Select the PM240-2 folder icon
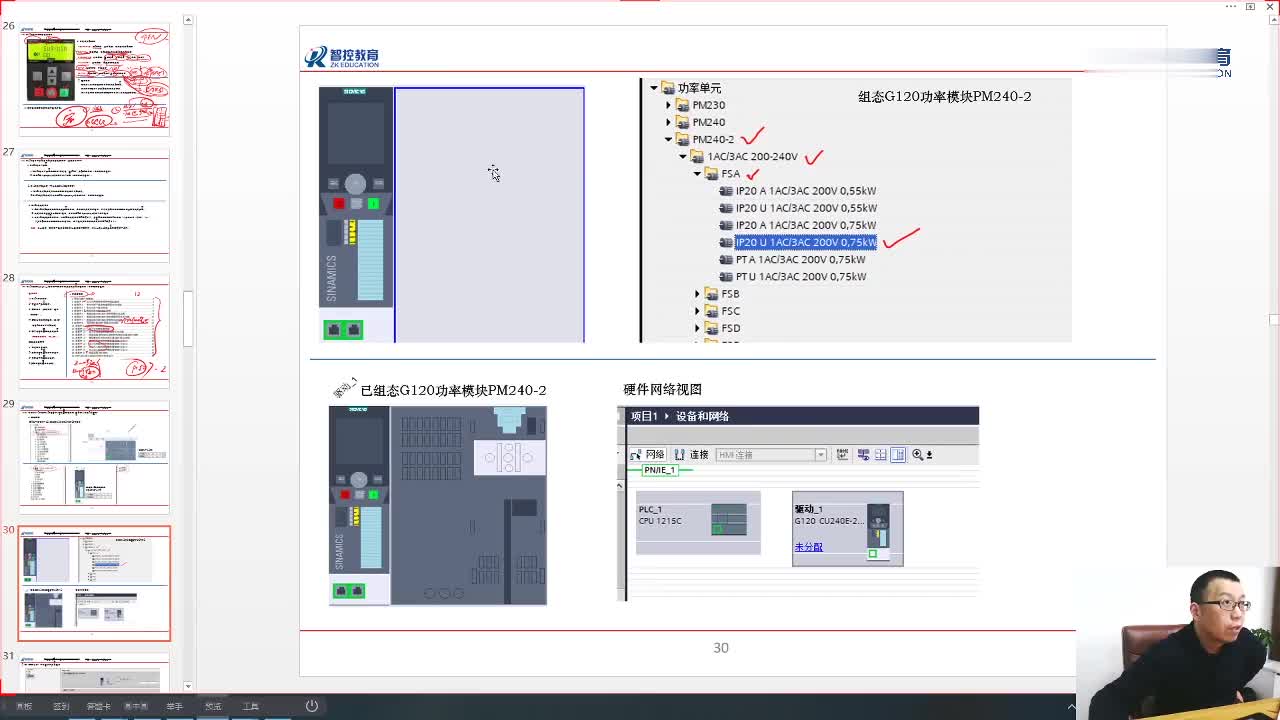The width and height of the screenshot is (1280, 720). pos(682,139)
